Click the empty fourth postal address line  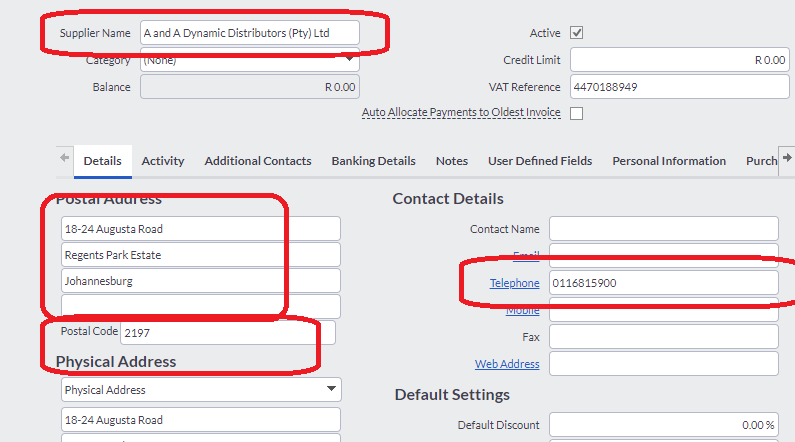(x=201, y=306)
